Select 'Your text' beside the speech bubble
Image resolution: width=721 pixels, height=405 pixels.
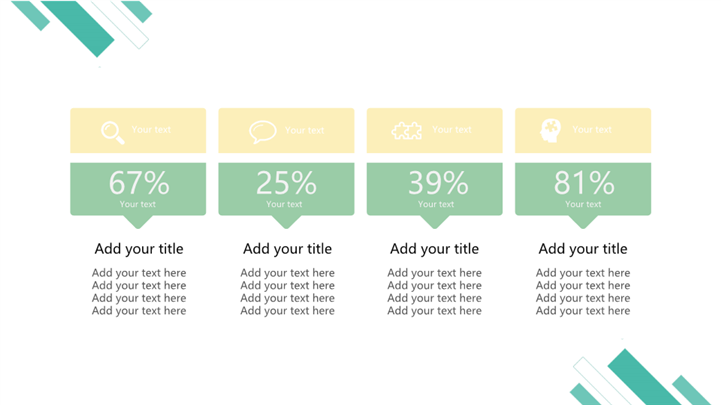tap(304, 130)
